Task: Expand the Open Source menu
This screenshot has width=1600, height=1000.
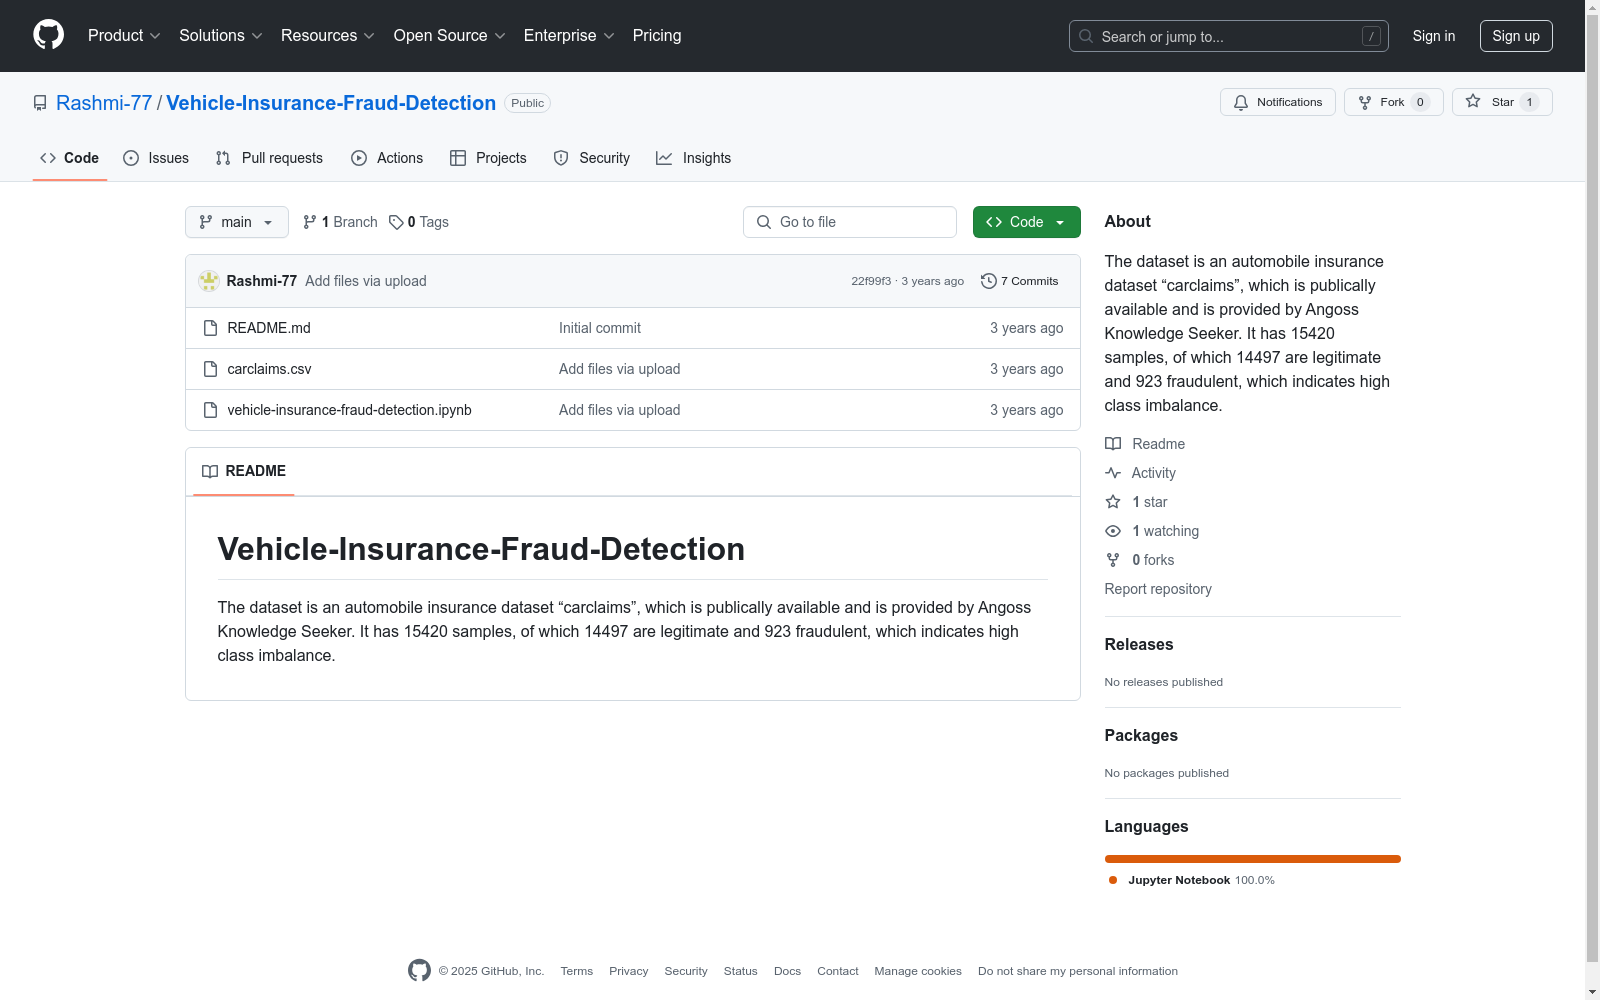Action: point(450,35)
